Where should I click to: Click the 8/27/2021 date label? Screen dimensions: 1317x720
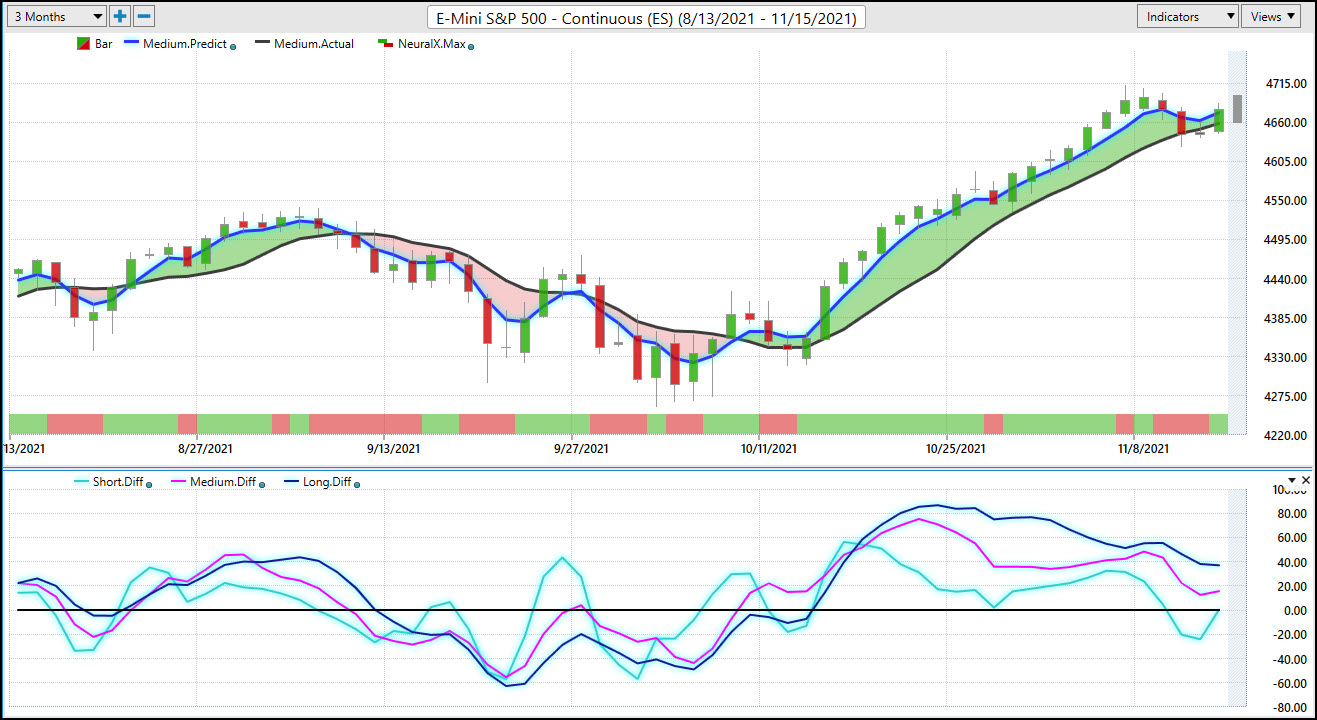click(x=206, y=450)
